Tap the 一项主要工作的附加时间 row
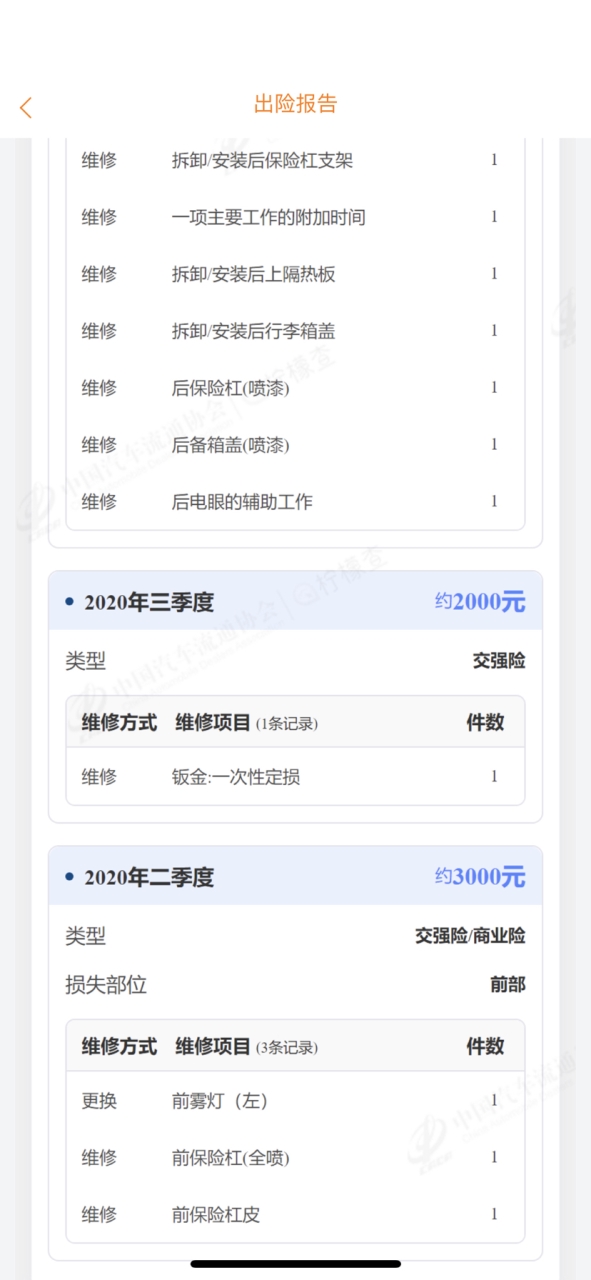Image resolution: width=591 pixels, height=1280 pixels. tap(295, 217)
